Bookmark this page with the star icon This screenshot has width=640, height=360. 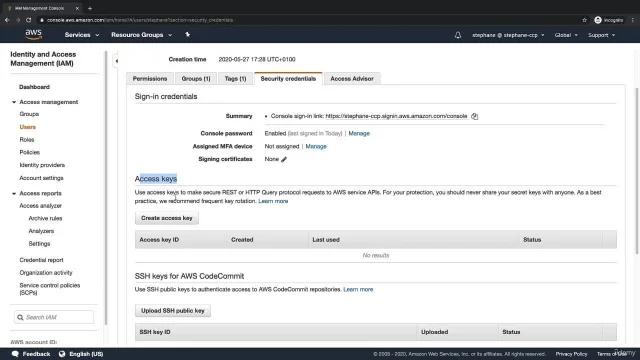pyautogui.click(x=584, y=20)
